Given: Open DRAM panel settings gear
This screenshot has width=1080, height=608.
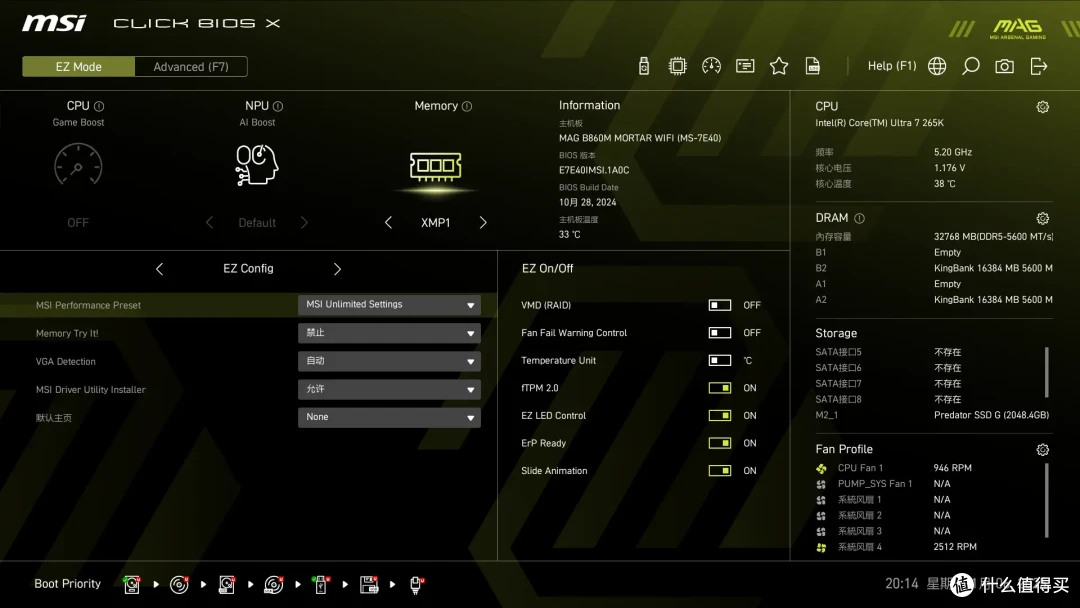Looking at the screenshot, I should [1043, 218].
